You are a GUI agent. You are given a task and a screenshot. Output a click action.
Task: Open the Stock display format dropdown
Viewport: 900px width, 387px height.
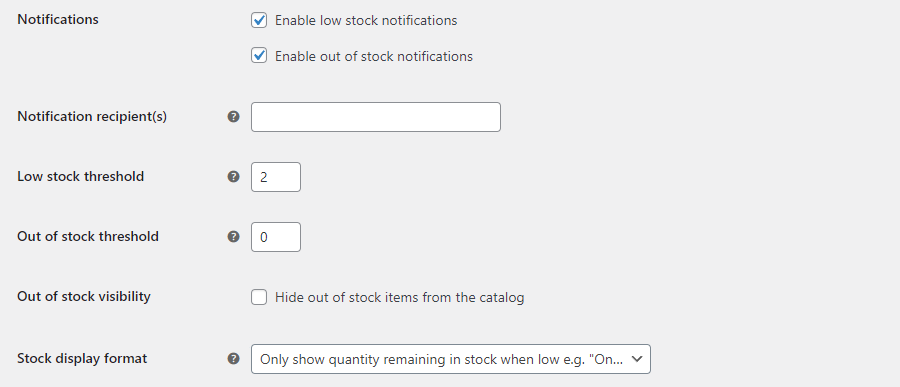tap(451, 359)
